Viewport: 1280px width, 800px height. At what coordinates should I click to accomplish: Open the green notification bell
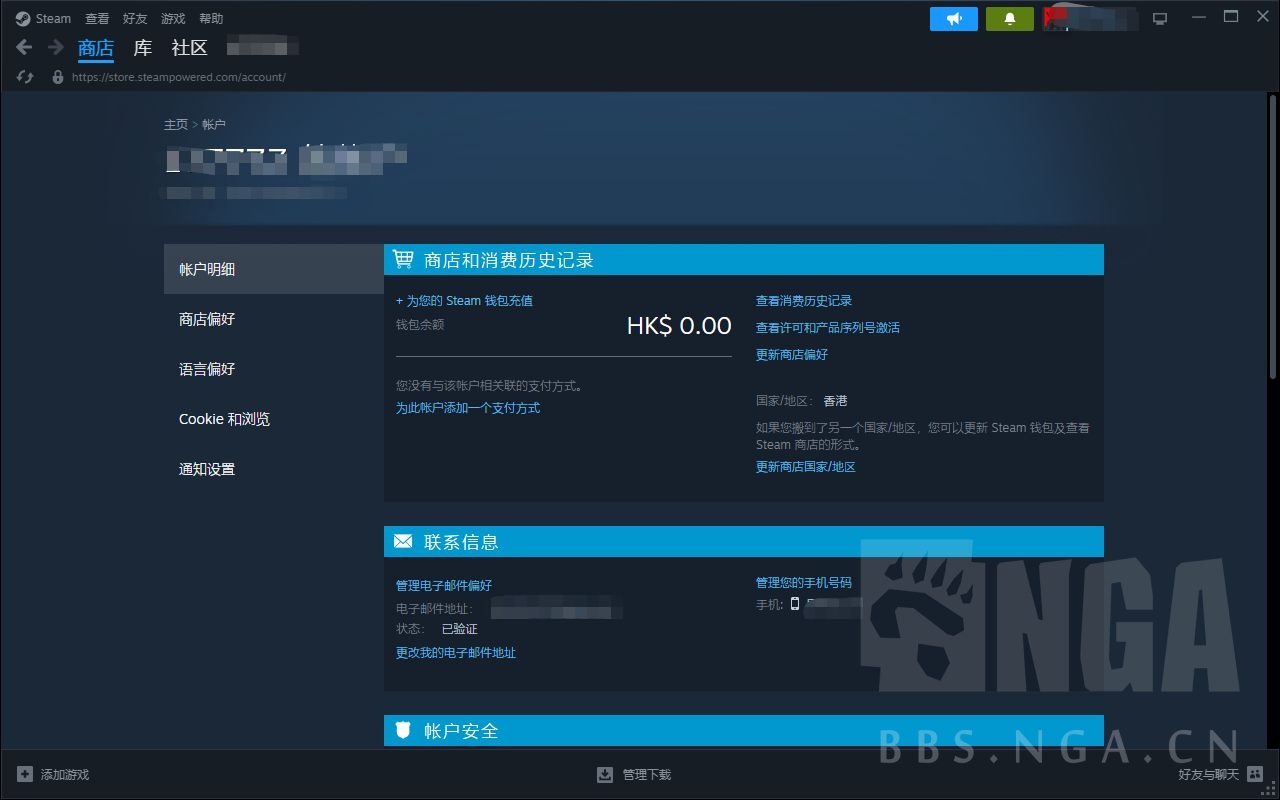click(1009, 18)
